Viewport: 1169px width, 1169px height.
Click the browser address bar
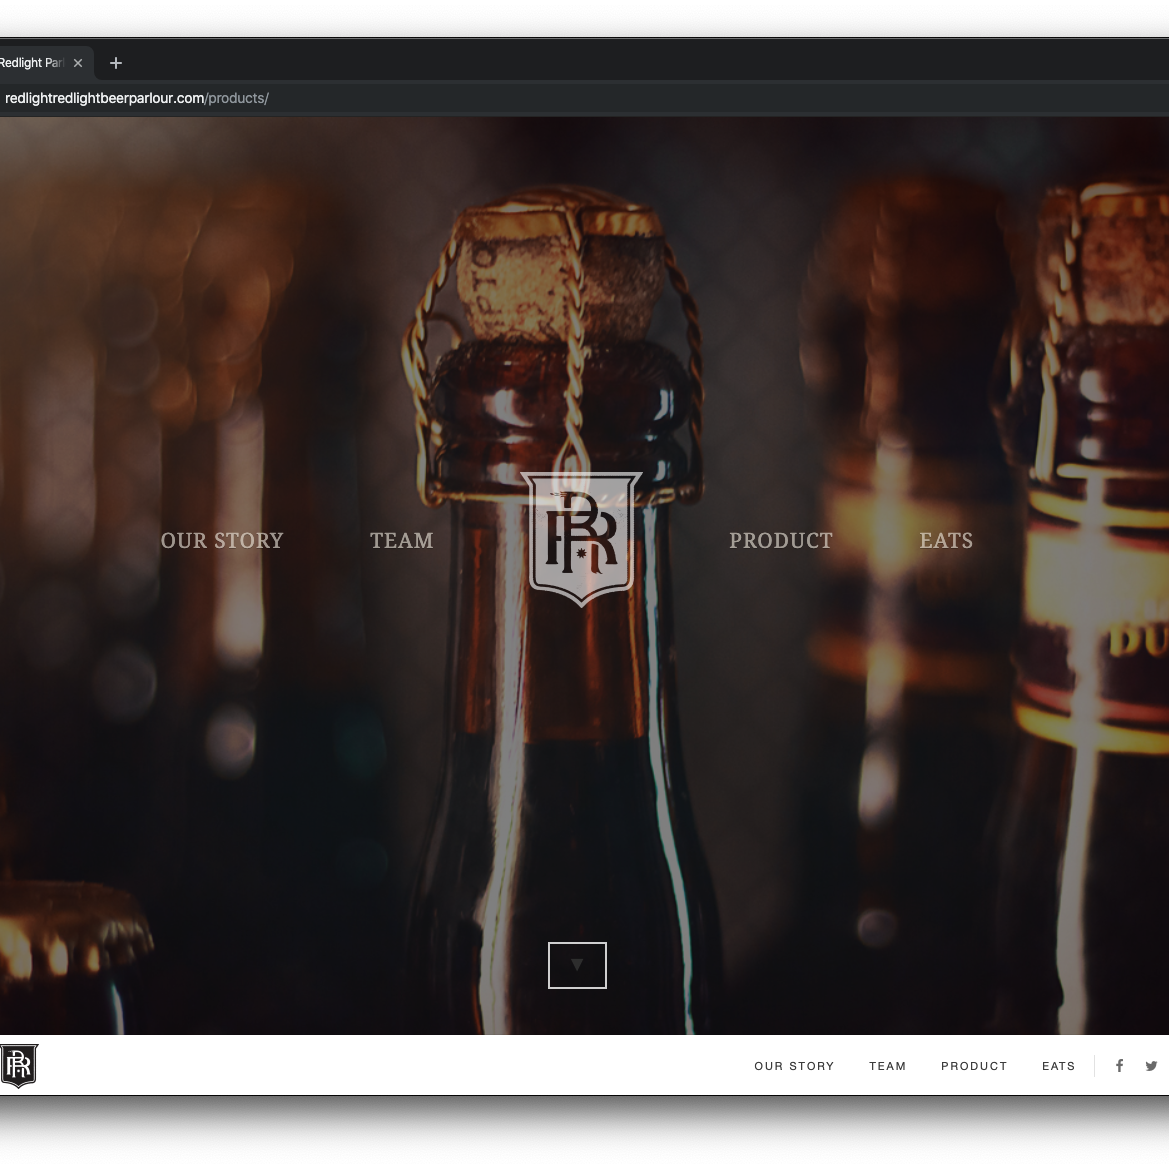[400, 98]
